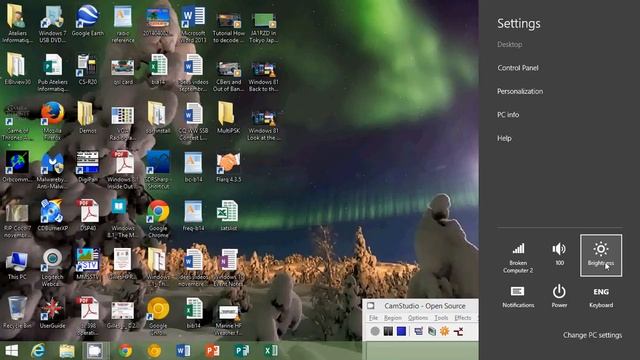
Task: Open the Region menu in CamStudio
Action: click(393, 318)
